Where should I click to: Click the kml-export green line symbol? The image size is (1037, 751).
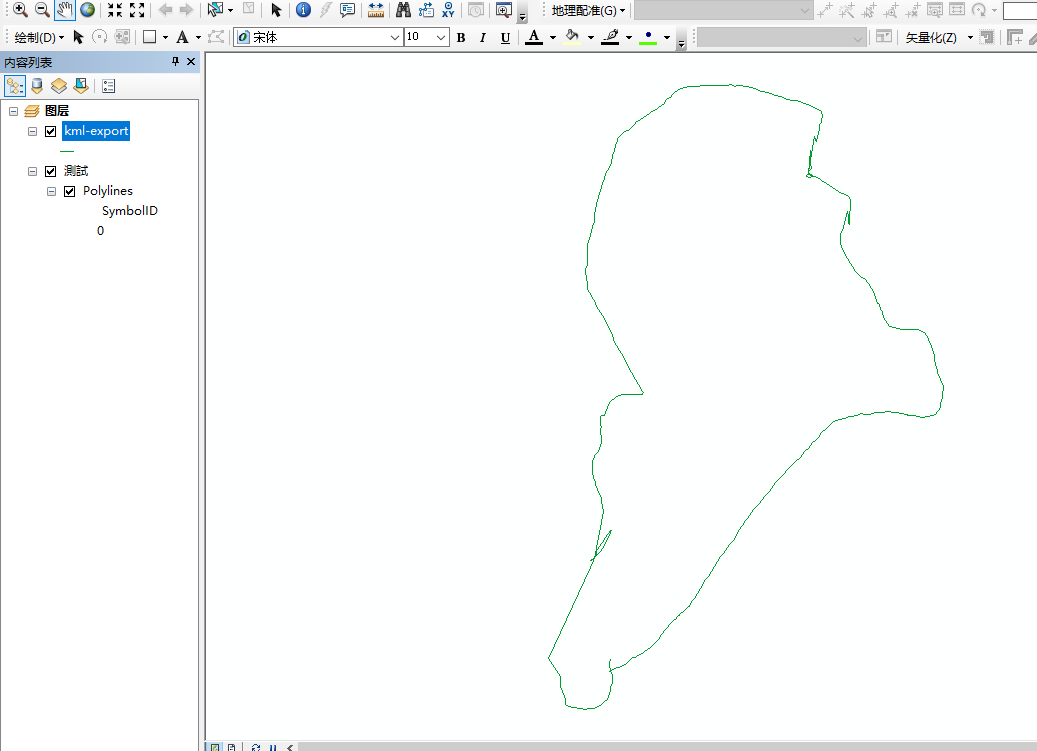(67, 151)
